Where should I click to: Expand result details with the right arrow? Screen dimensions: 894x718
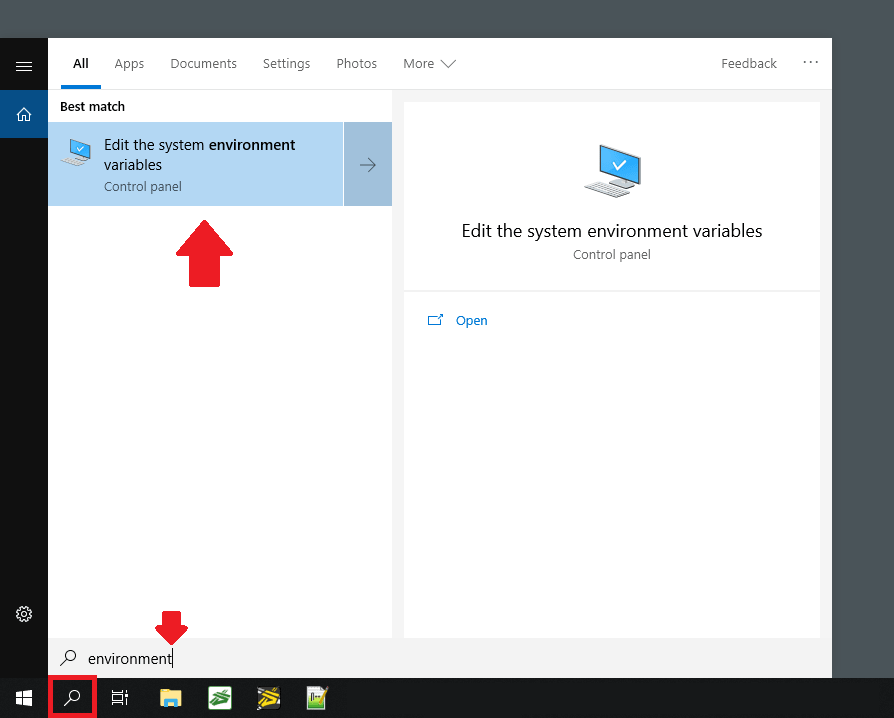click(x=368, y=165)
